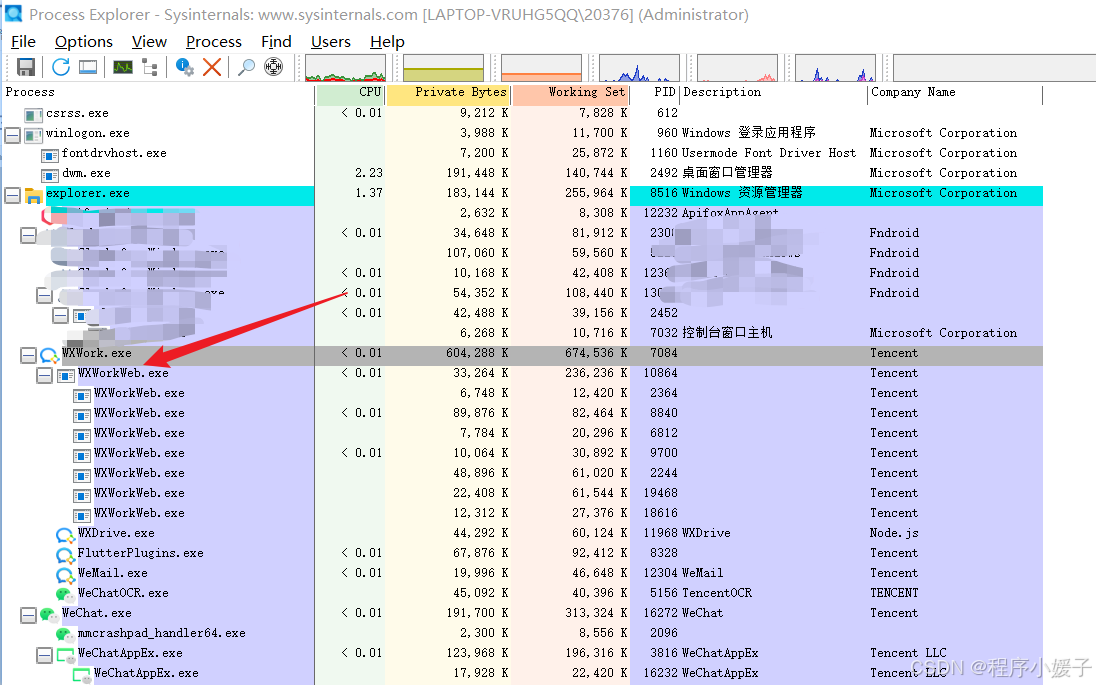1096x685 pixels.
Task: Open the Help menu
Action: coord(387,42)
